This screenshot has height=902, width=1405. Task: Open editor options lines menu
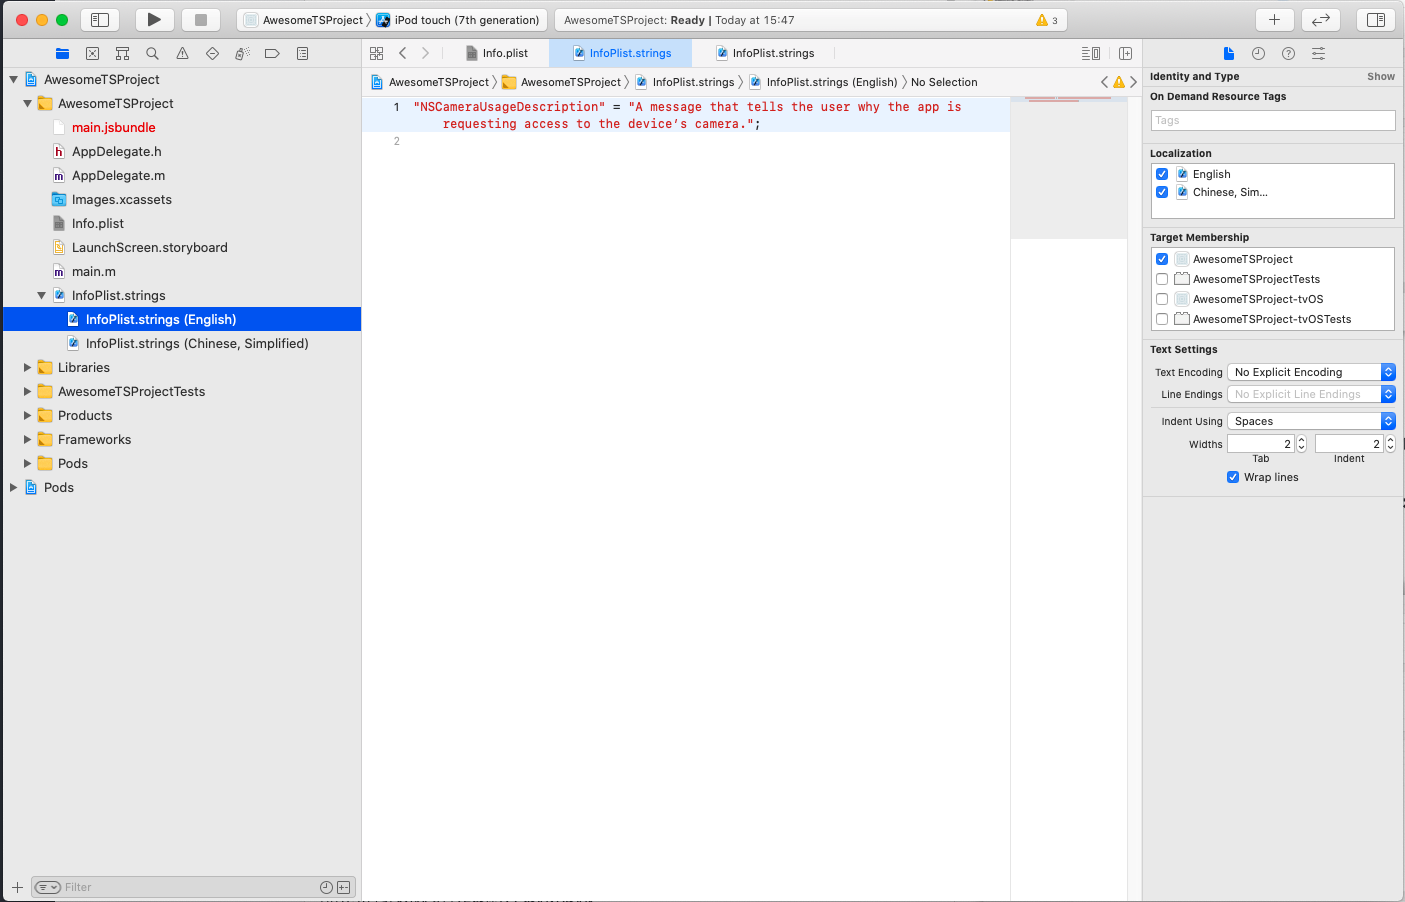[1091, 53]
